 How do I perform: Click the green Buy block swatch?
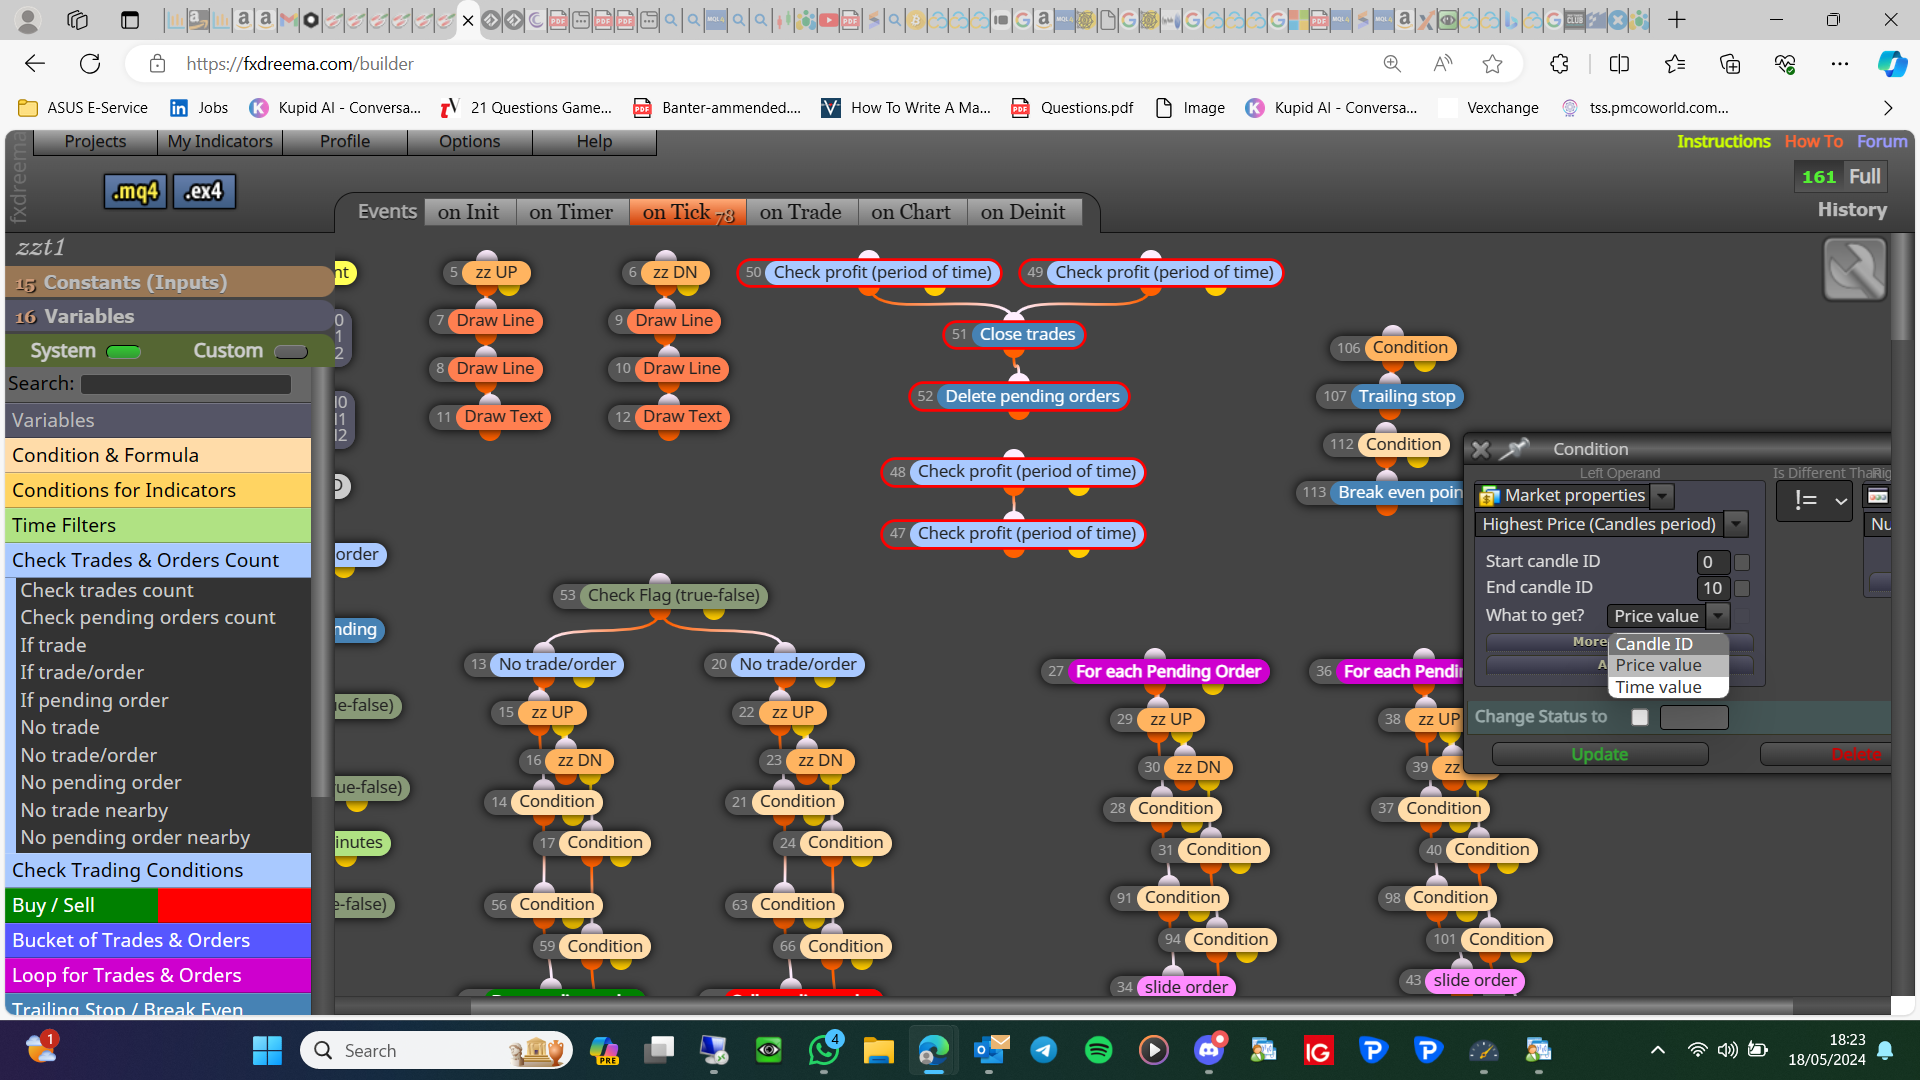(82, 906)
